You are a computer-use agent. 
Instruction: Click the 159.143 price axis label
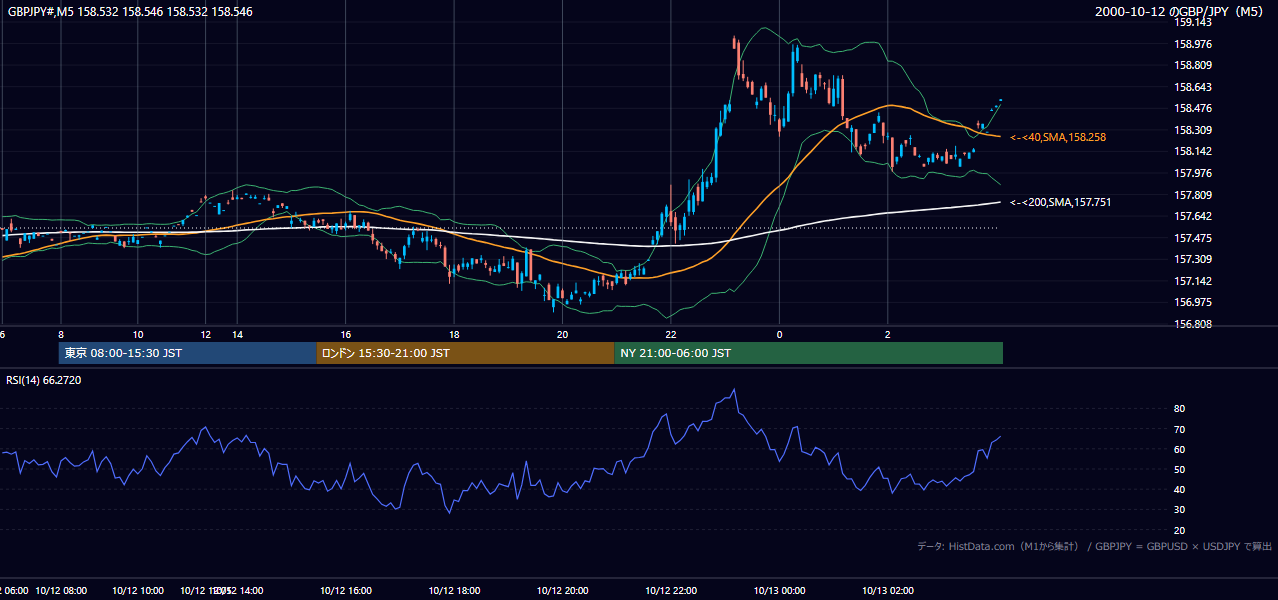(1193, 22)
